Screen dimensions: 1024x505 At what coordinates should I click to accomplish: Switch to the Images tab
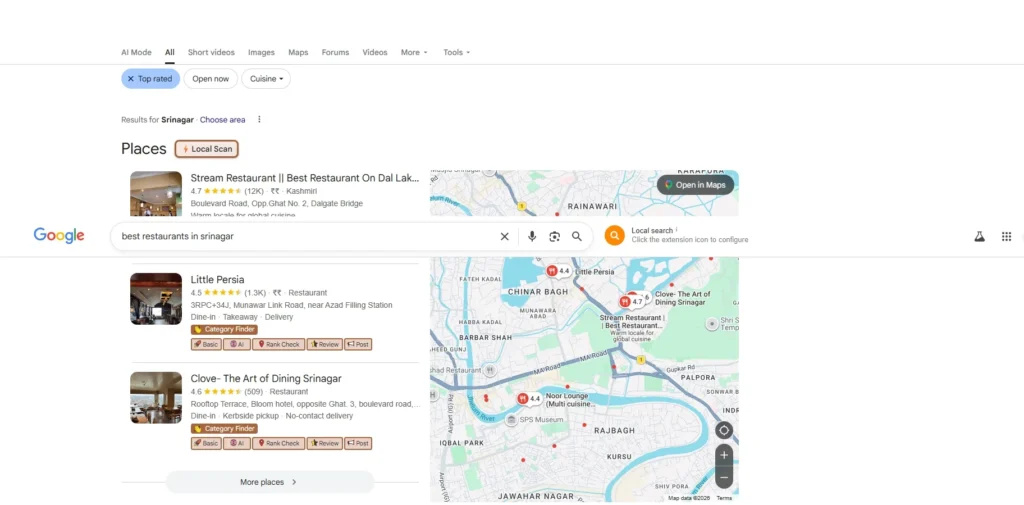[x=261, y=52]
